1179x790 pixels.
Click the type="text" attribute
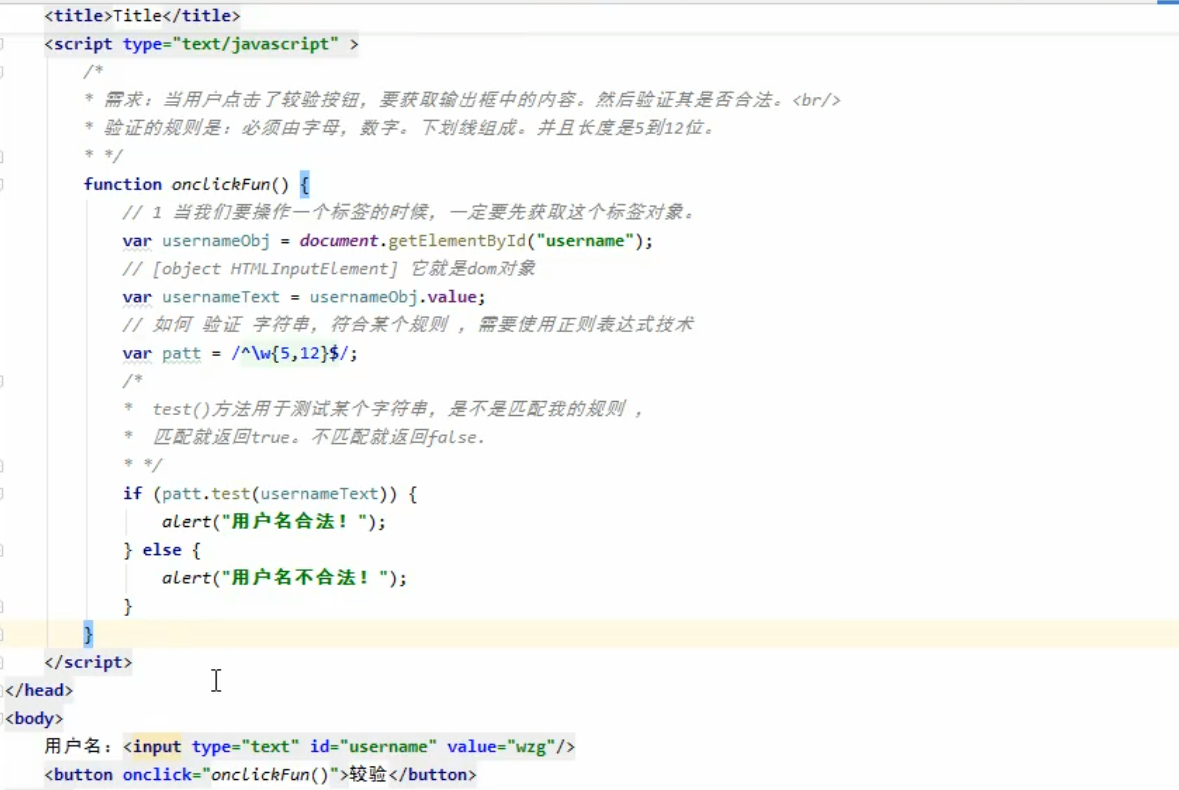click(x=245, y=746)
